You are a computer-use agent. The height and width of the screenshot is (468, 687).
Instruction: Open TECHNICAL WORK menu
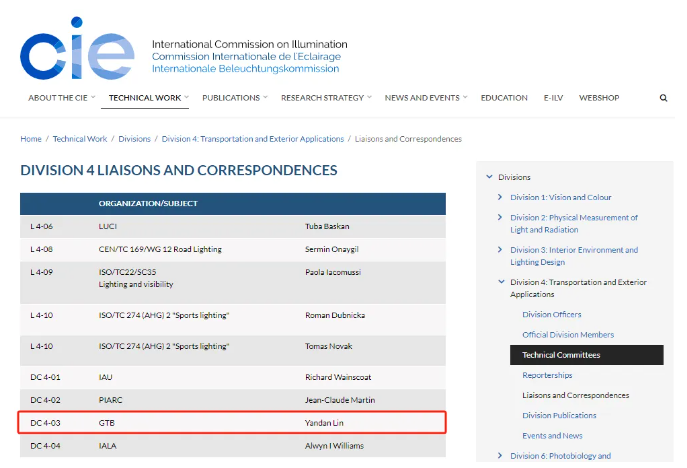click(145, 98)
